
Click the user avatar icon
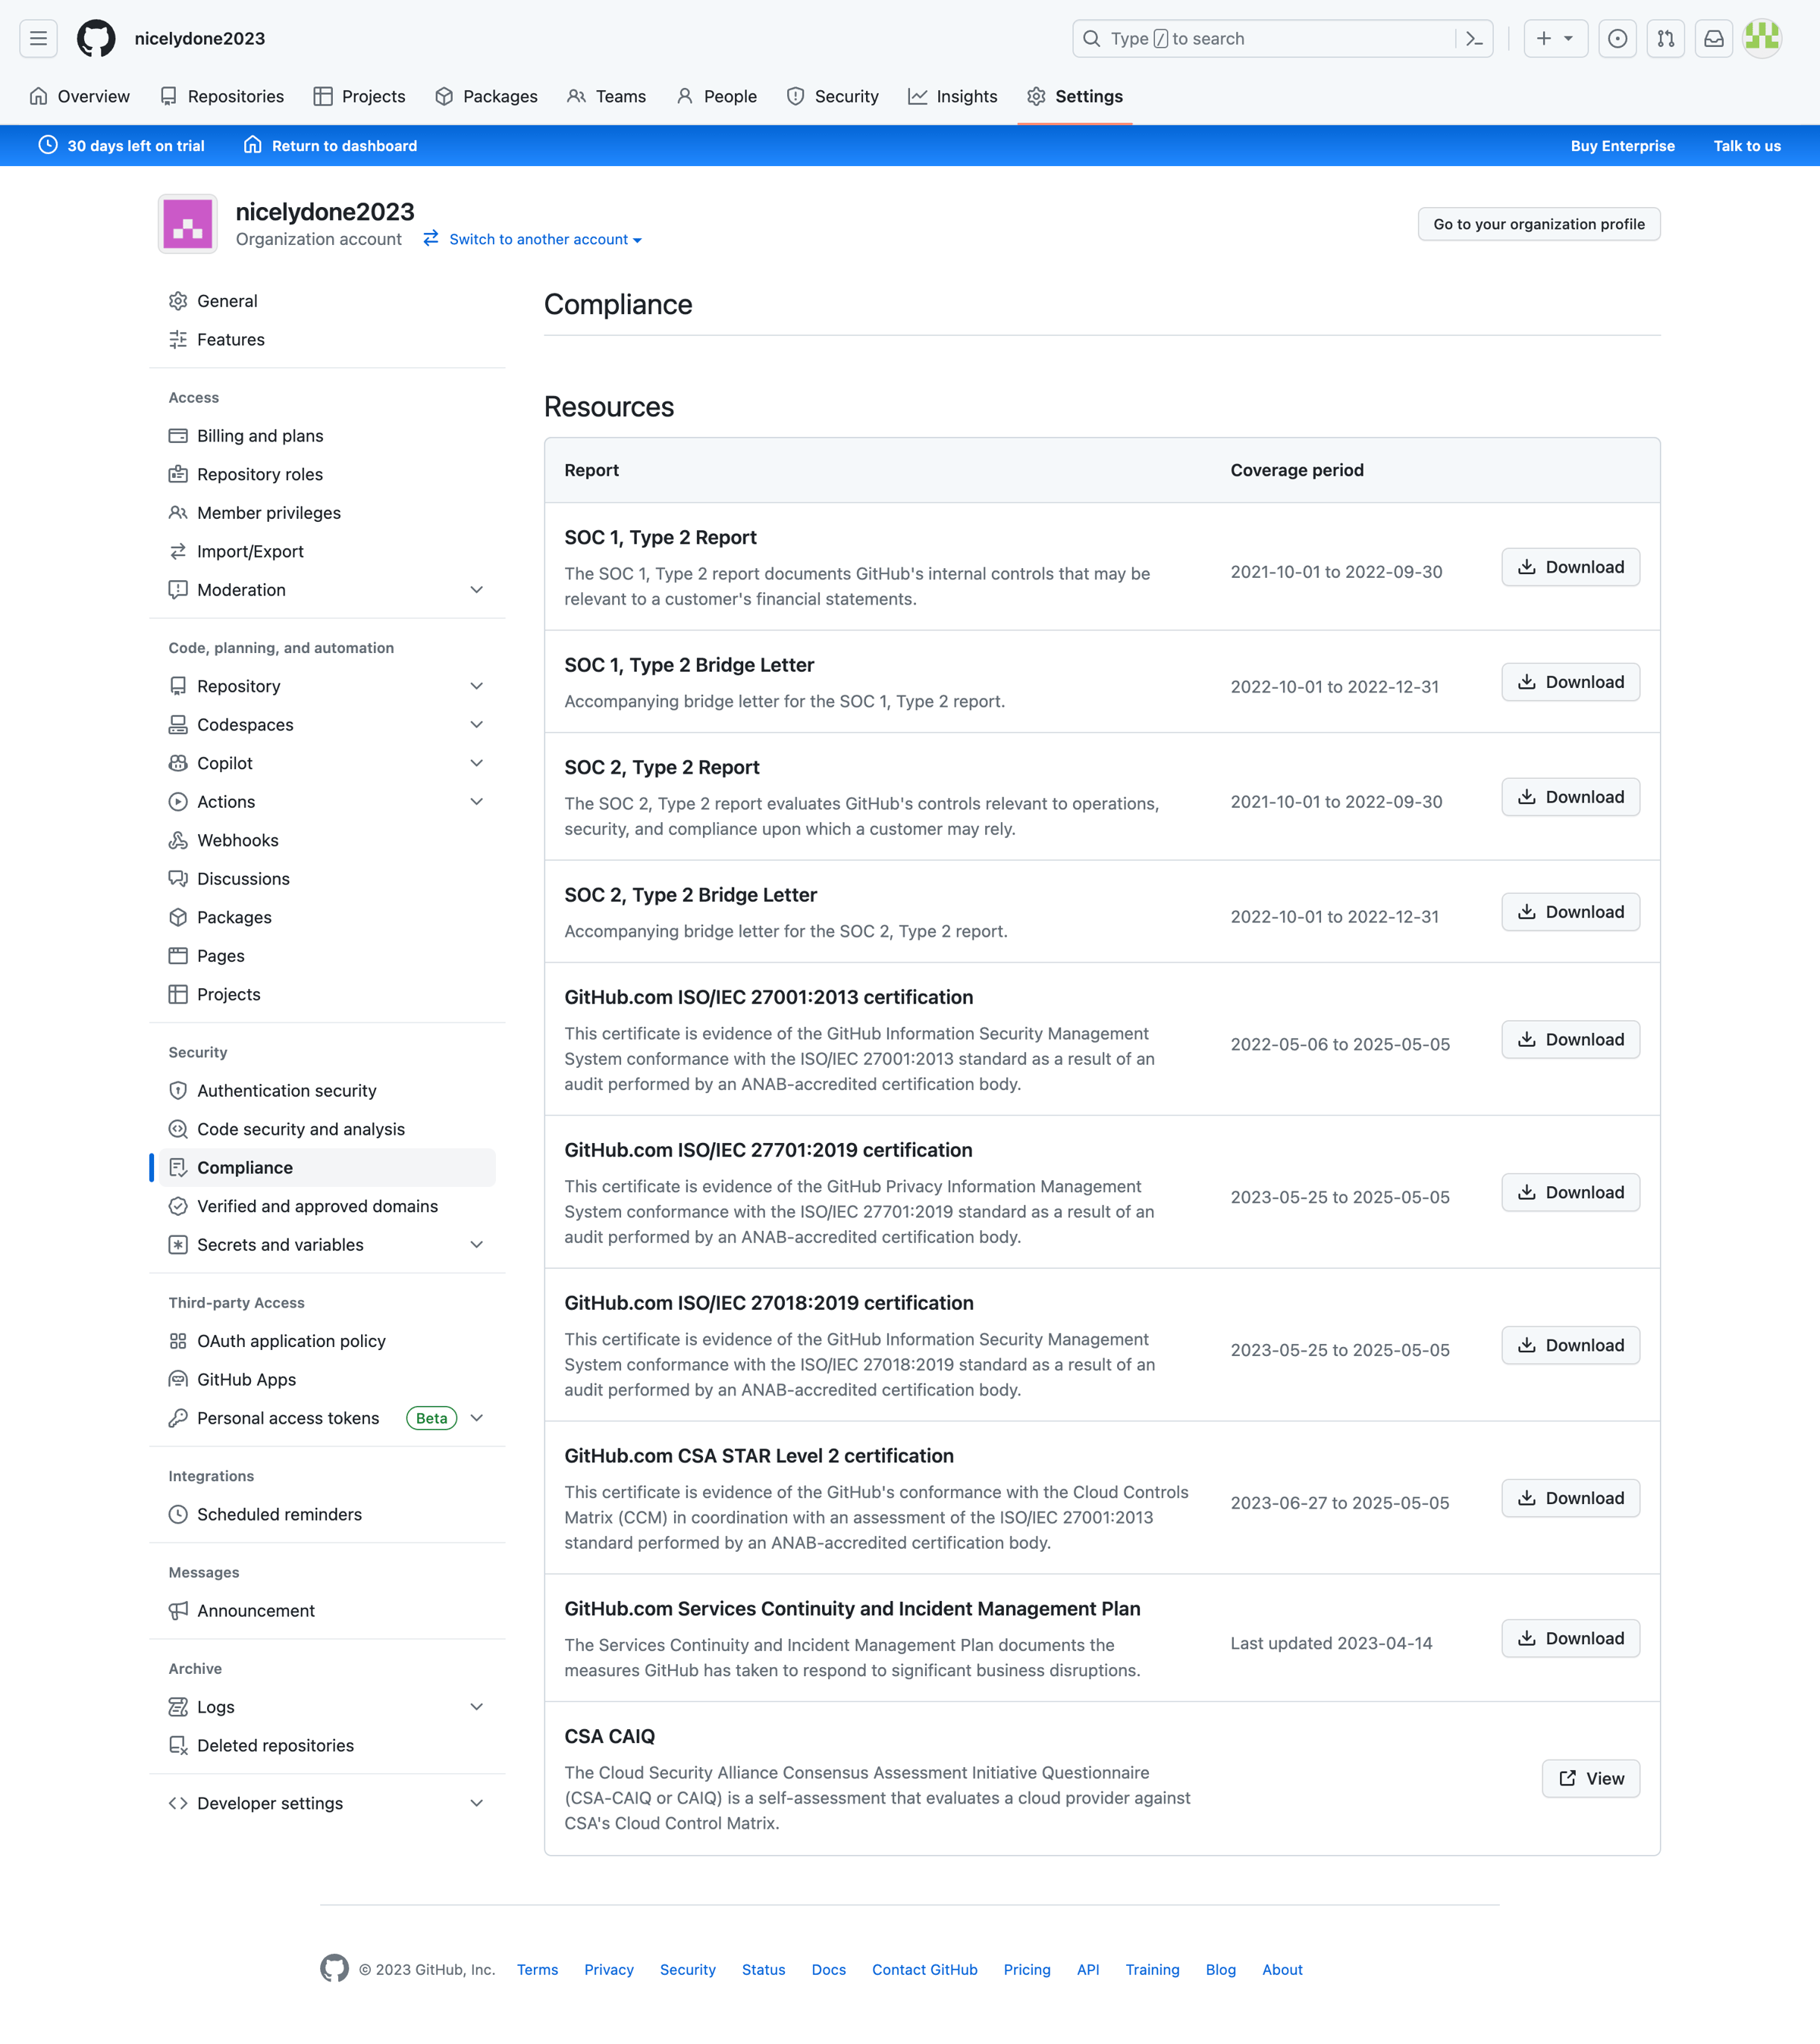1762,38
